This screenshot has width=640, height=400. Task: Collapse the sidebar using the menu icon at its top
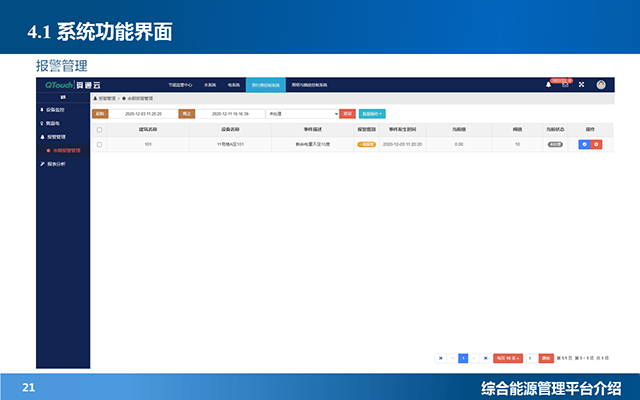pos(63,97)
